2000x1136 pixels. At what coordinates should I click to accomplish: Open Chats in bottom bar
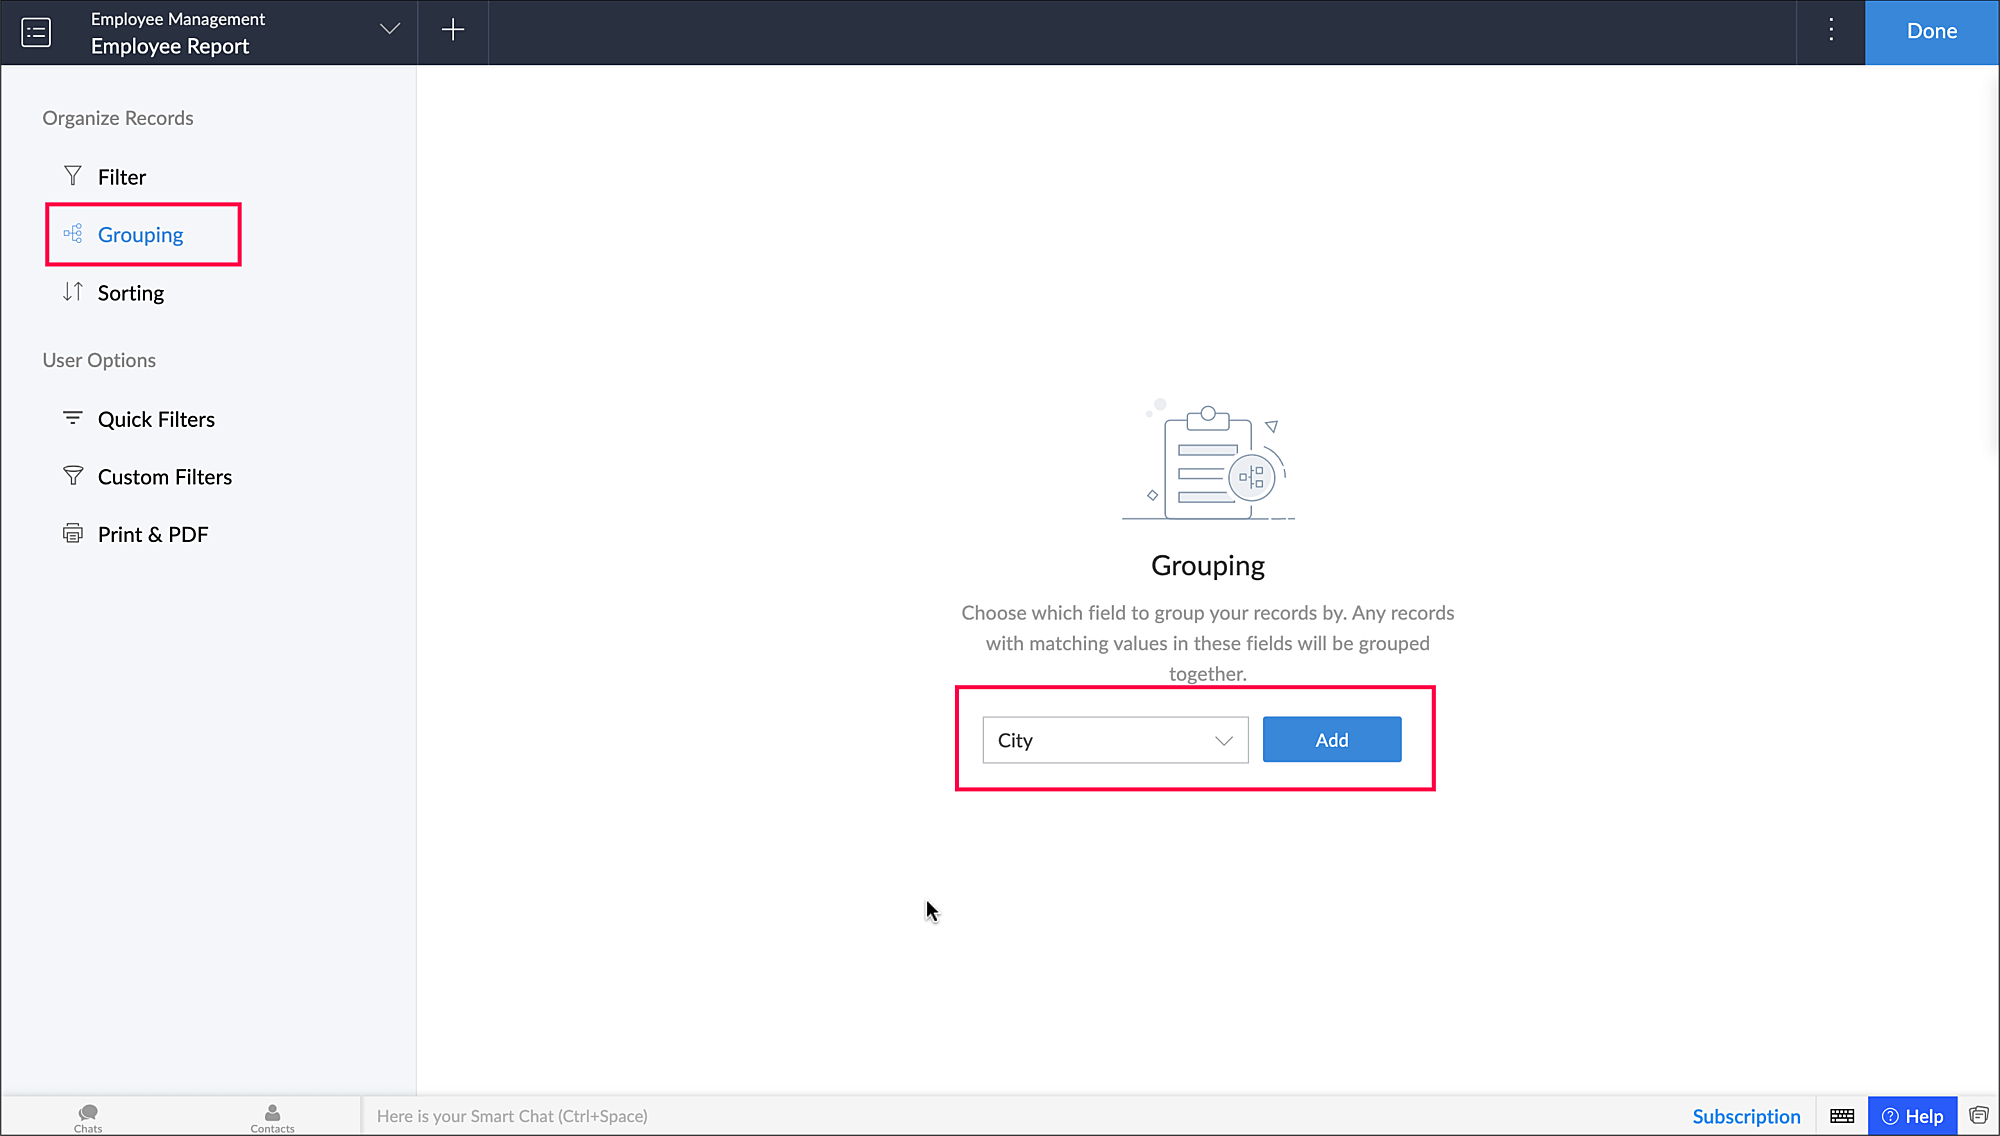point(88,1117)
